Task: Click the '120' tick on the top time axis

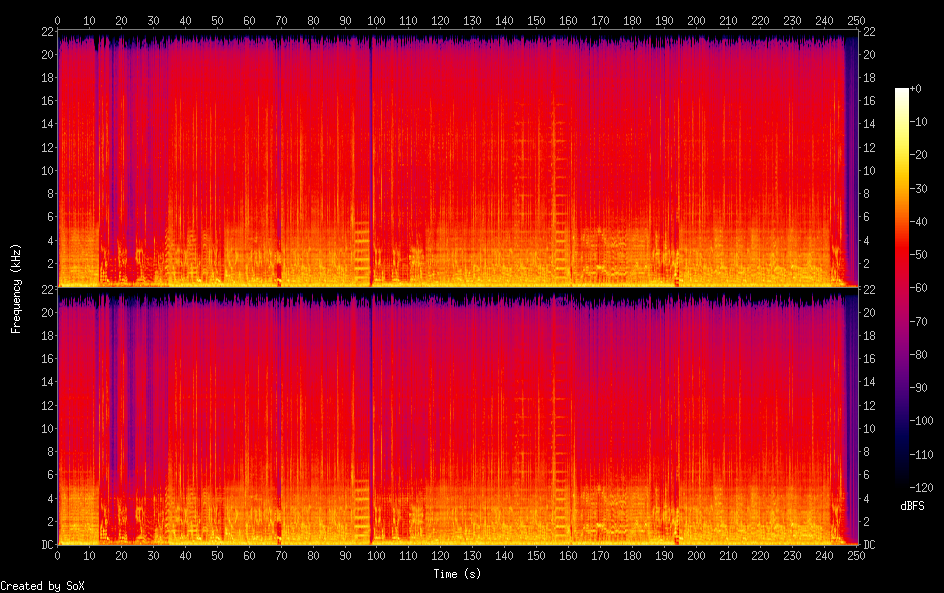Action: point(440,20)
